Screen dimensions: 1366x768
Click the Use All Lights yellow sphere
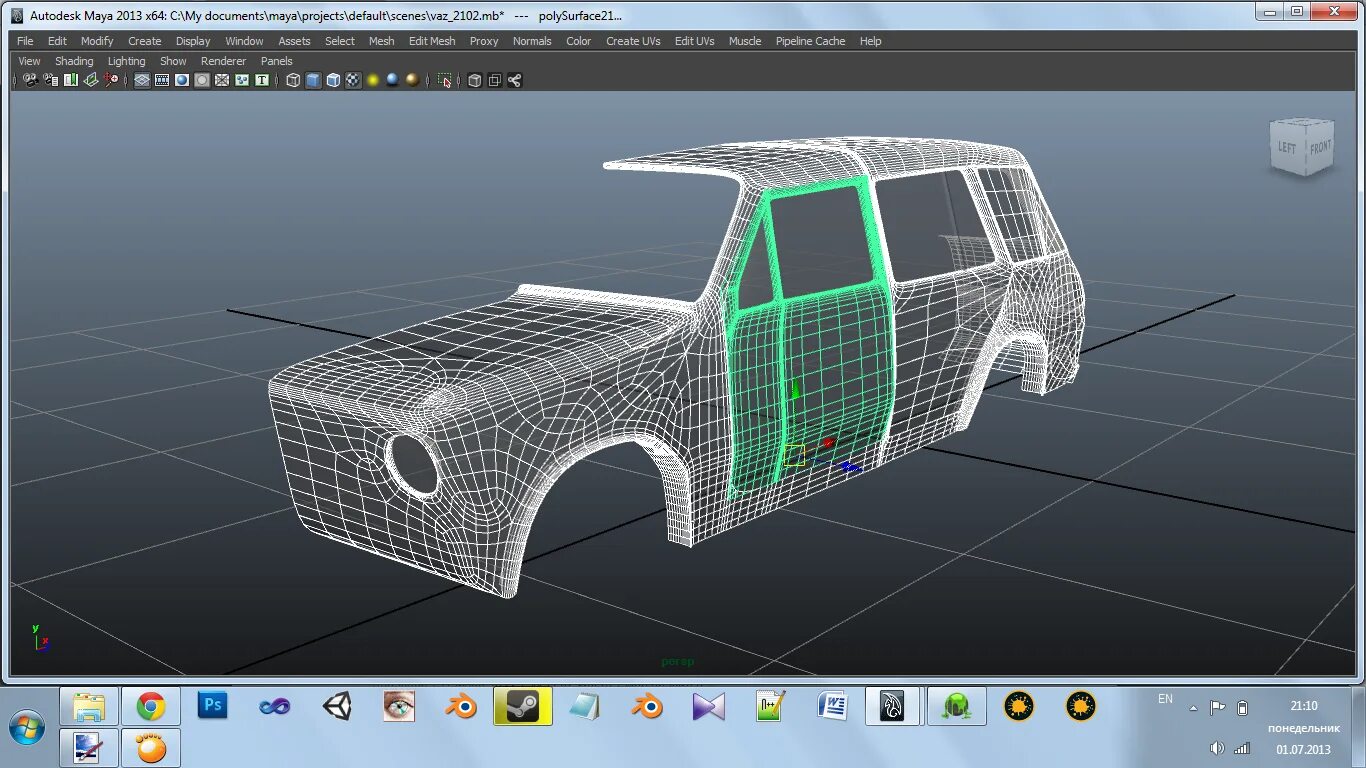(x=373, y=80)
